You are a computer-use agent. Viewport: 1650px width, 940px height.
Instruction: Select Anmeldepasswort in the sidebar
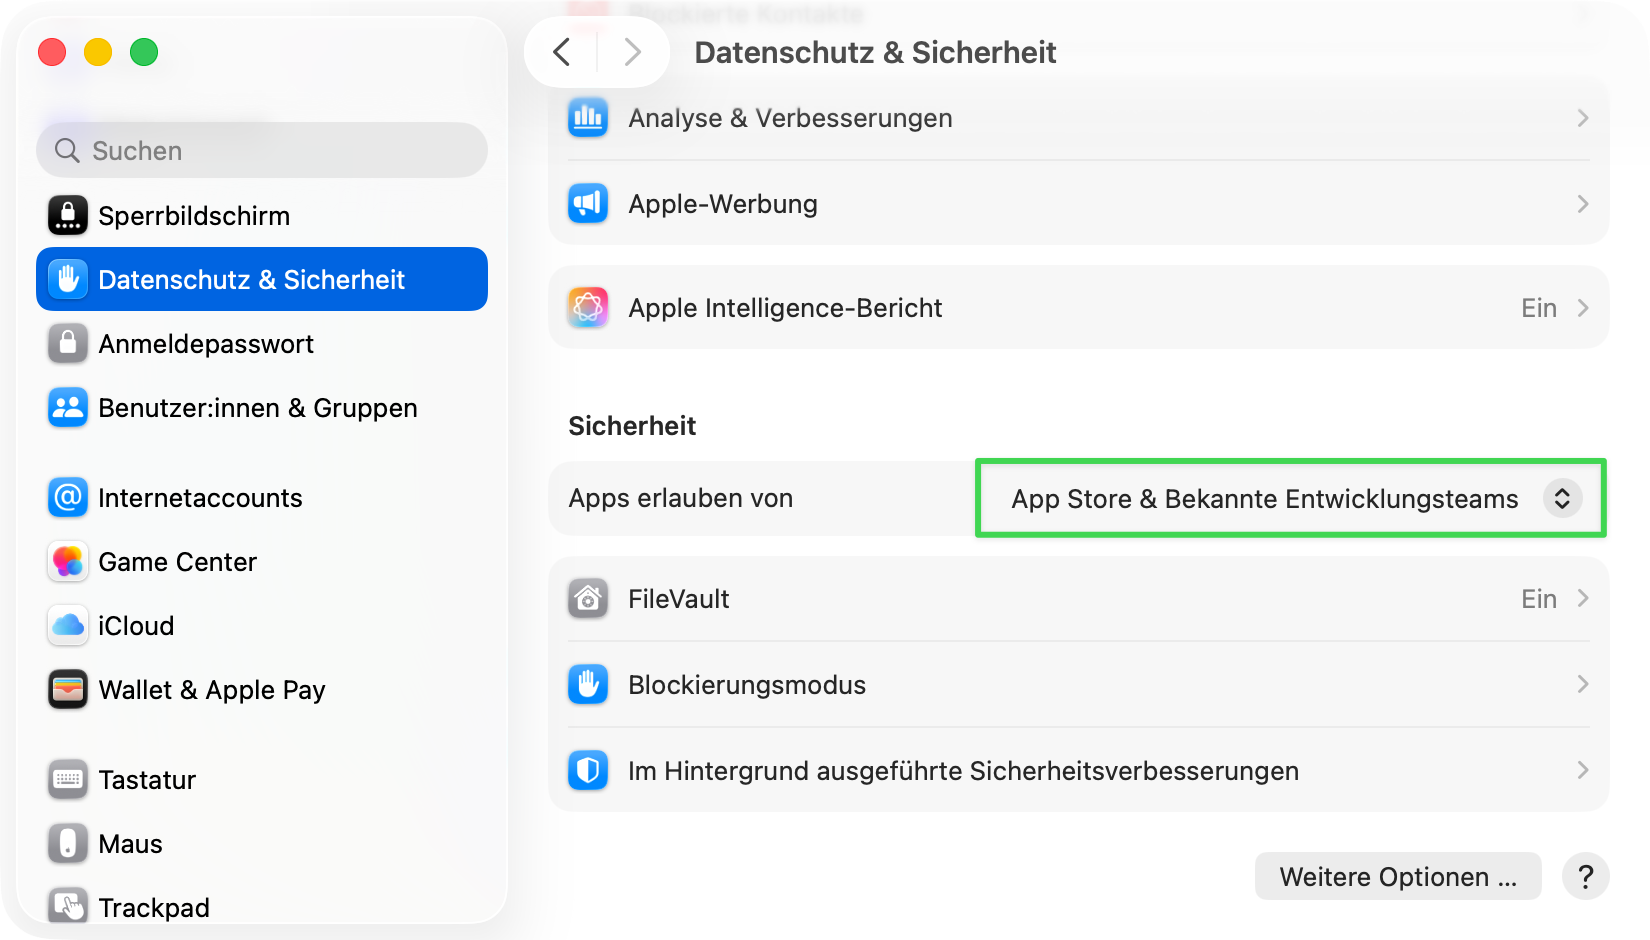(x=206, y=344)
